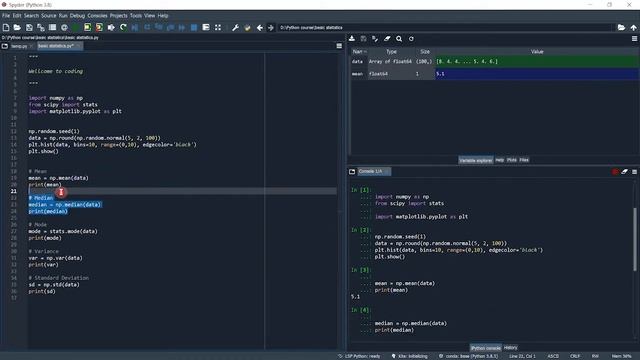Stop debugging square icon

[x=194, y=27]
